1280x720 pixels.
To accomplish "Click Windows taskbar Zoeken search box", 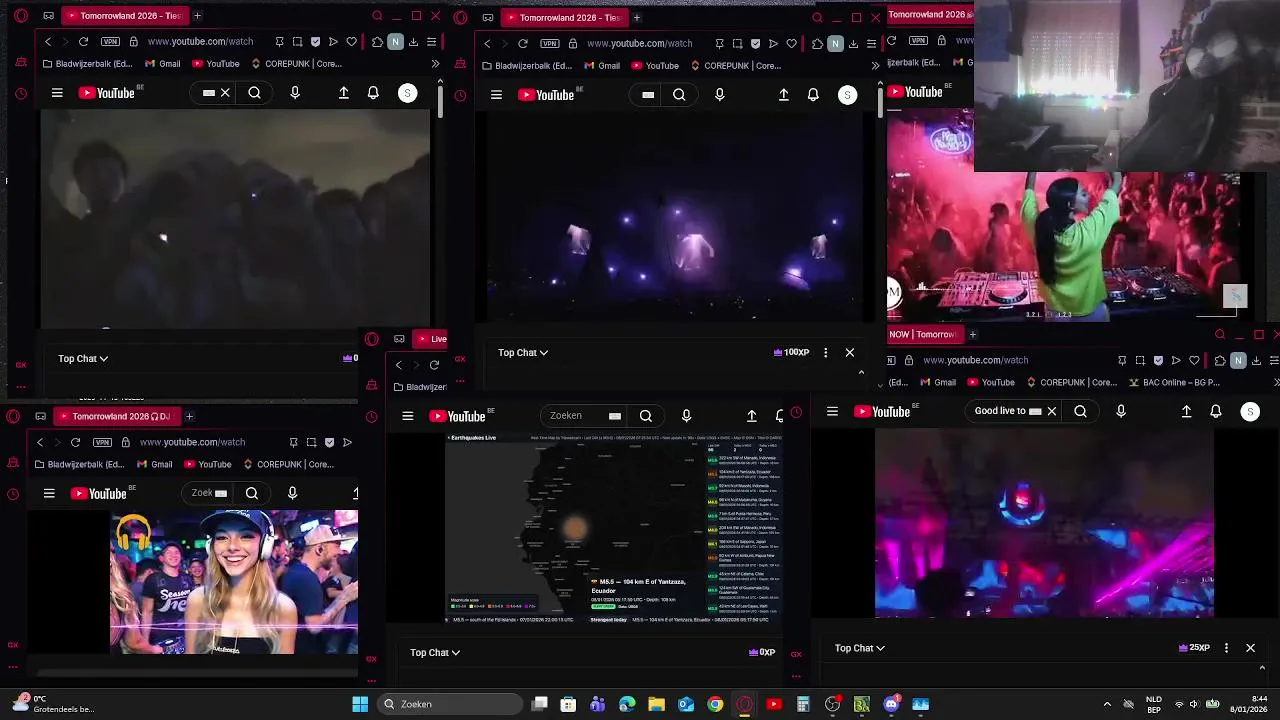I will pos(450,704).
